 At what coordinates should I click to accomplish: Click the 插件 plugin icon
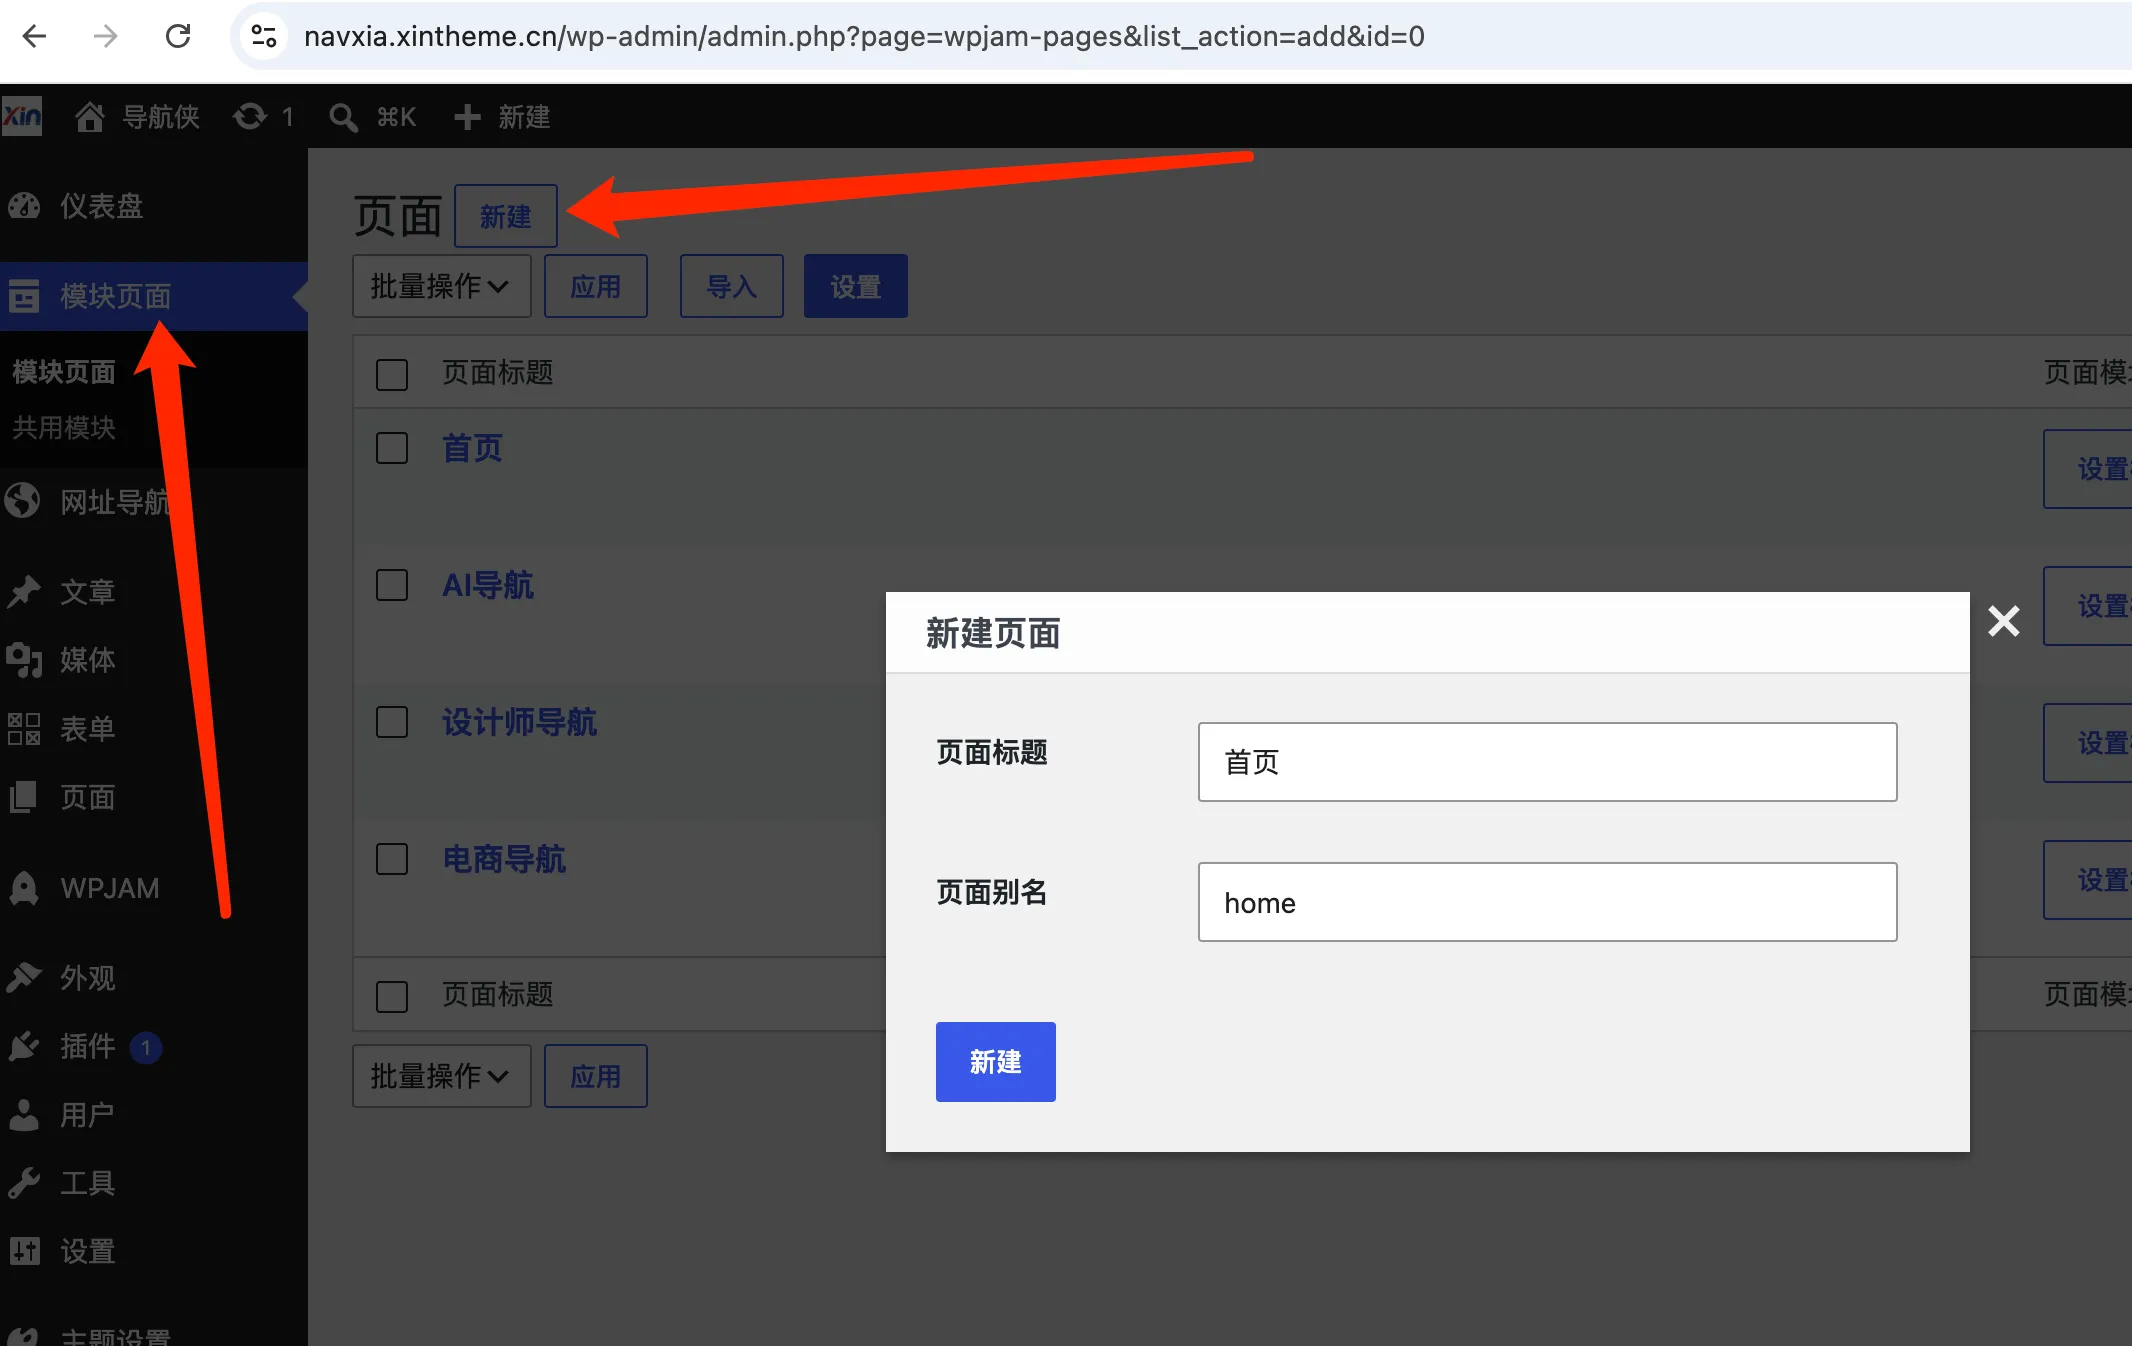coord(24,1046)
